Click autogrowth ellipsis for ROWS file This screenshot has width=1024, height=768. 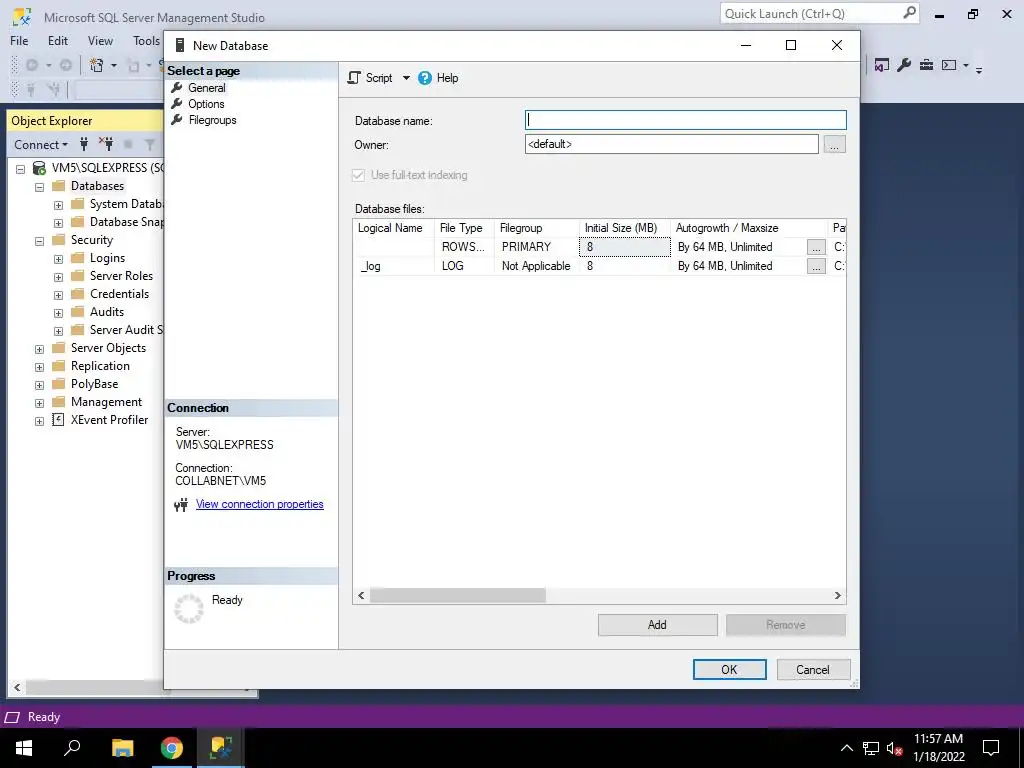tap(816, 247)
